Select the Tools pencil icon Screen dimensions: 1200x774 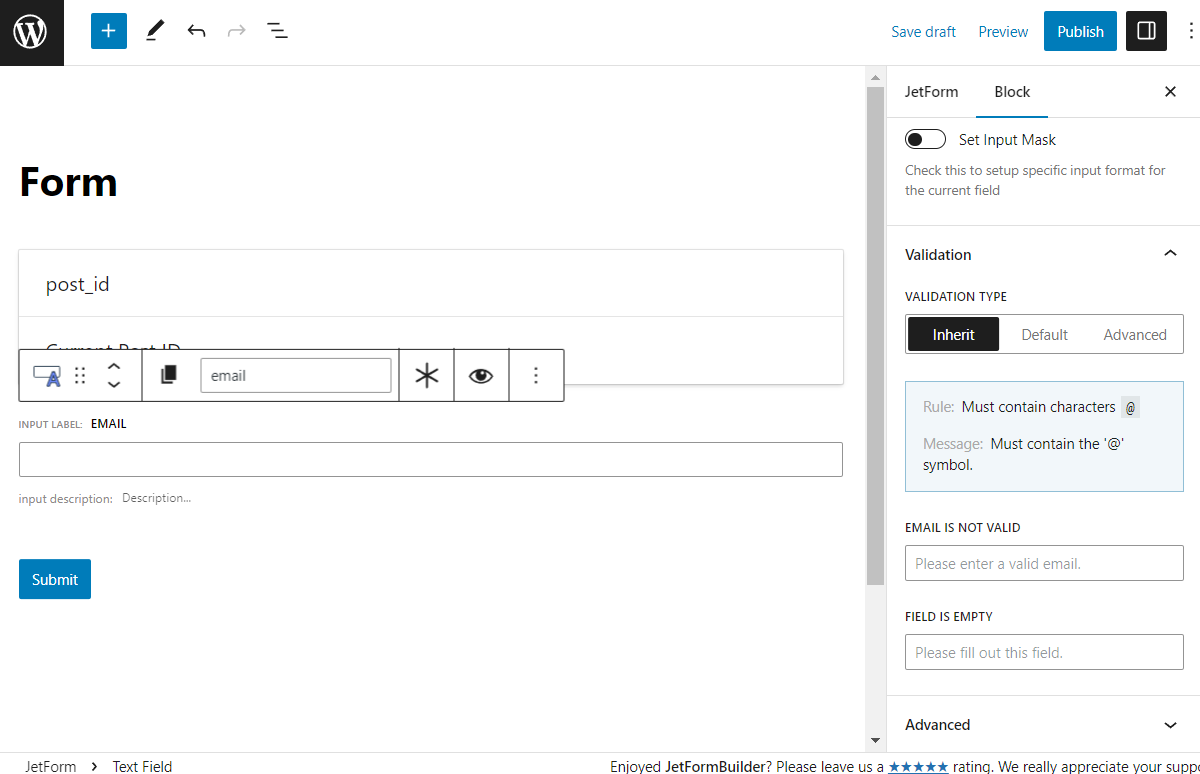154,31
